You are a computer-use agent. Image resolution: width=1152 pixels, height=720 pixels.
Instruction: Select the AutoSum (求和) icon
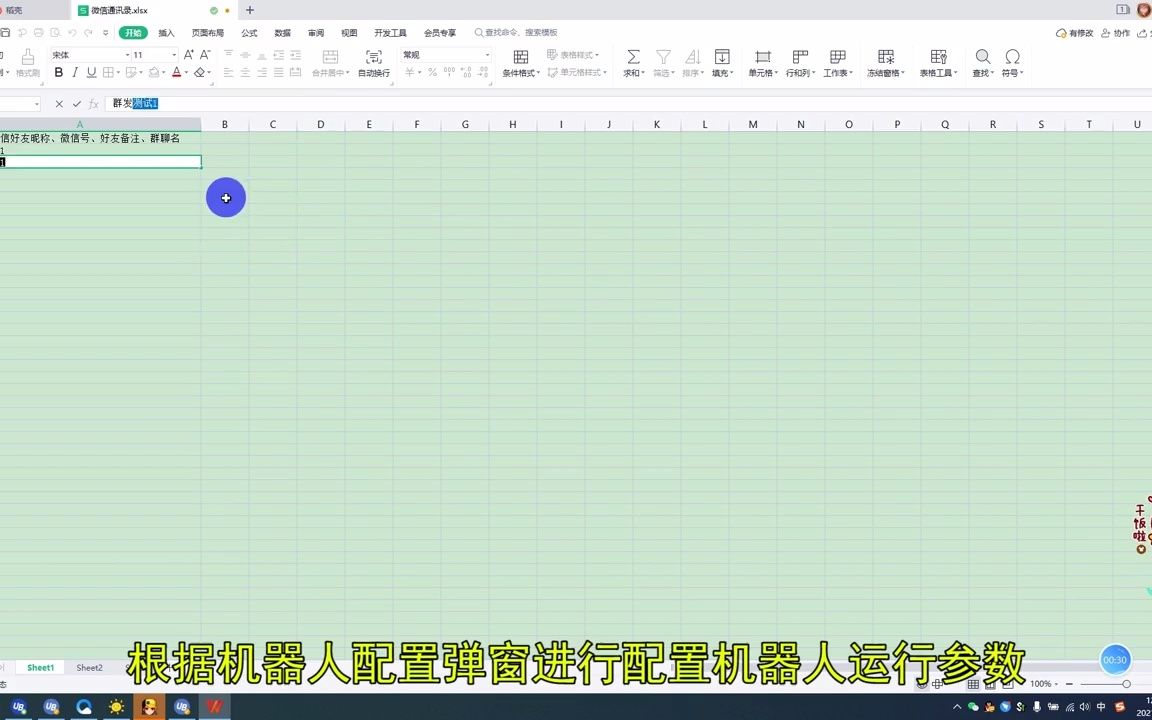pyautogui.click(x=633, y=57)
